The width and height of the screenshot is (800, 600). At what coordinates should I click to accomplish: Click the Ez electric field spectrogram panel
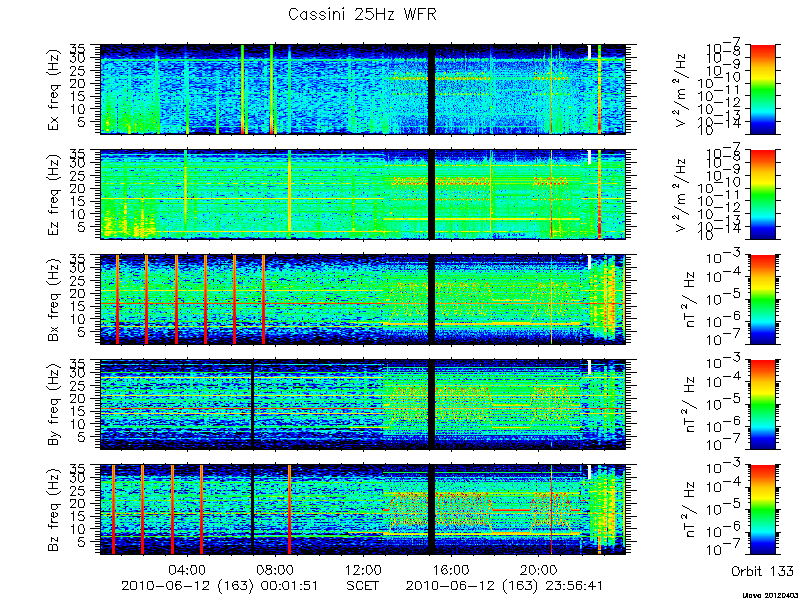pyautogui.click(x=362, y=194)
